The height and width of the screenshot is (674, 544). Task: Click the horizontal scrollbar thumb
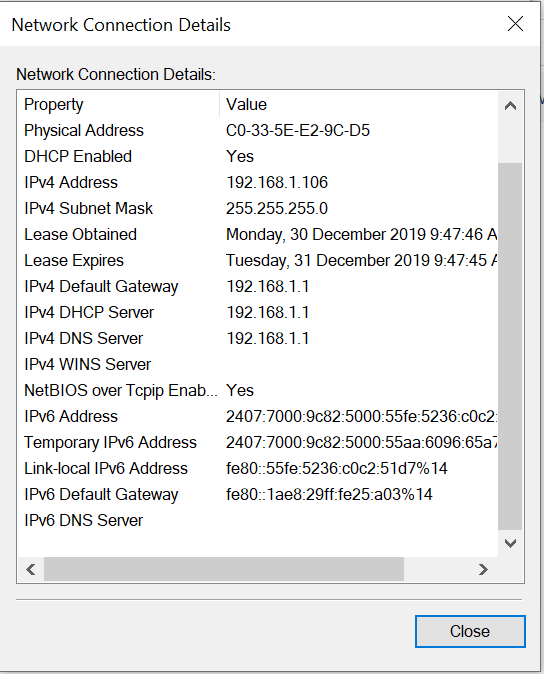pyautogui.click(x=224, y=570)
